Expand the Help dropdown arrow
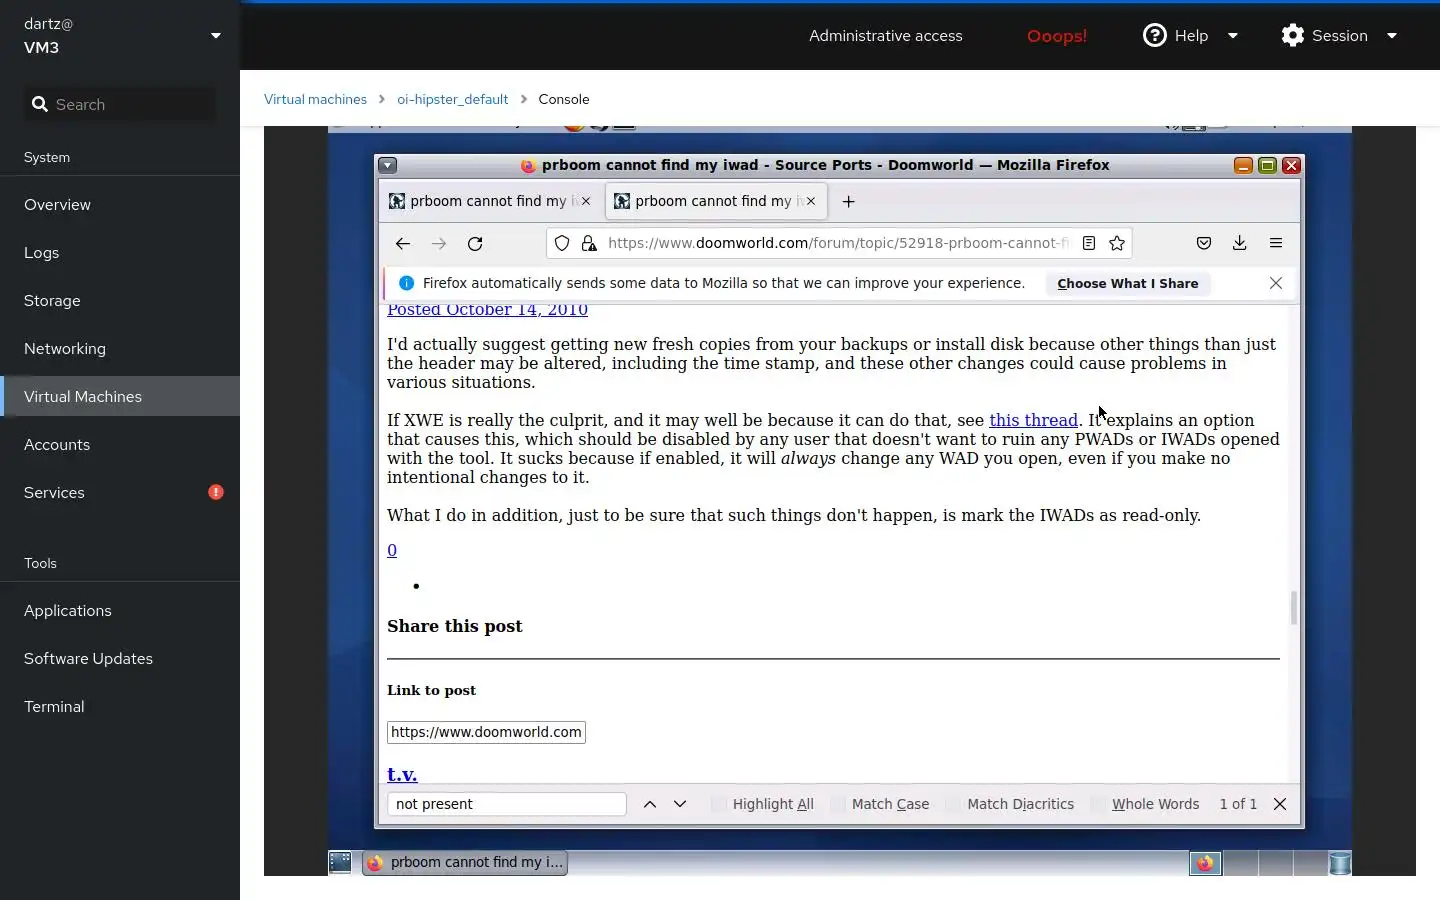The height and width of the screenshot is (900, 1440). coord(1233,36)
